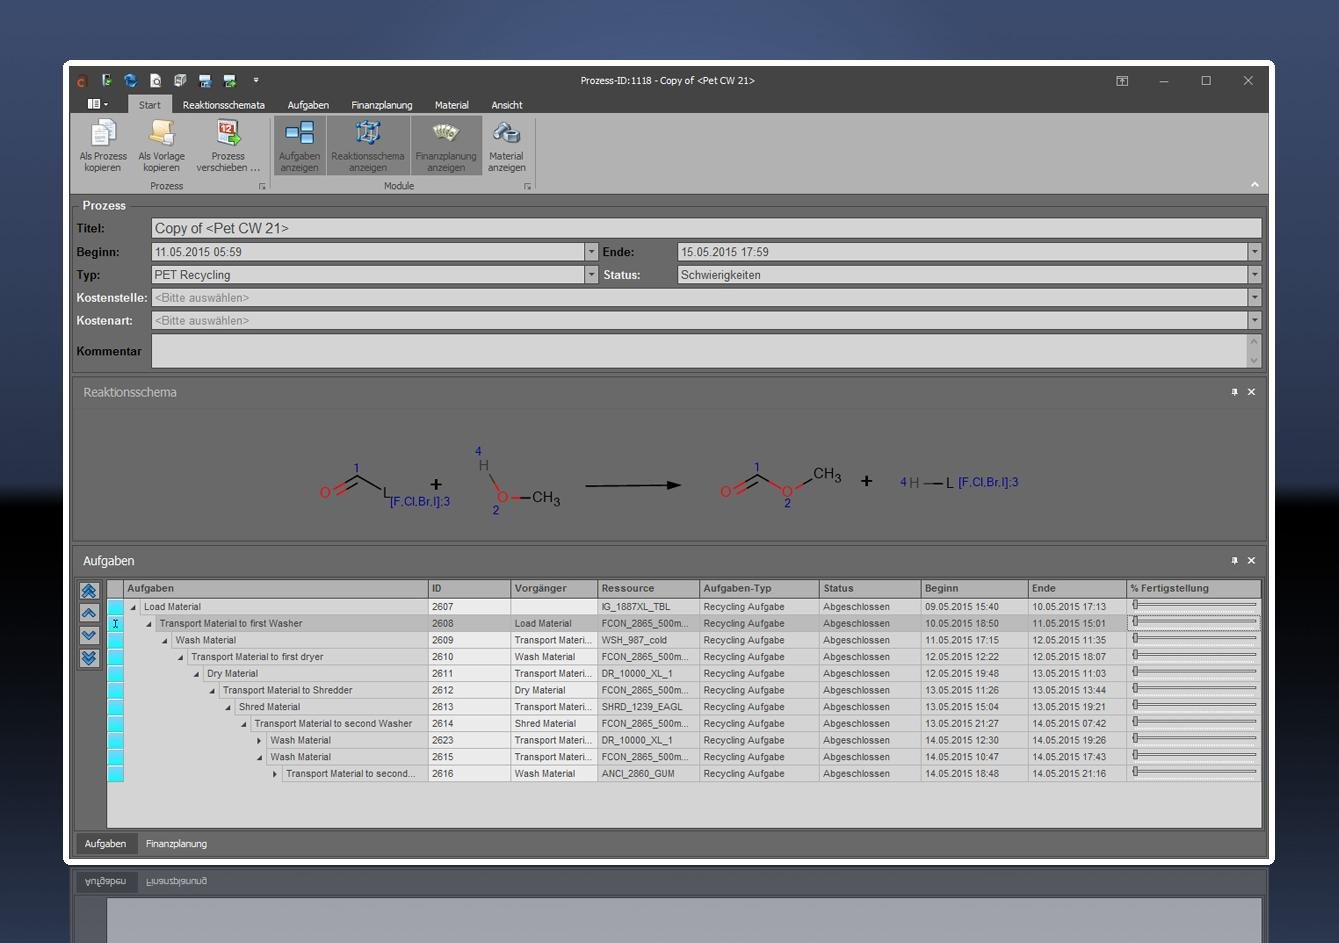
Task: Open the Ende date dropdown
Action: click(1254, 252)
